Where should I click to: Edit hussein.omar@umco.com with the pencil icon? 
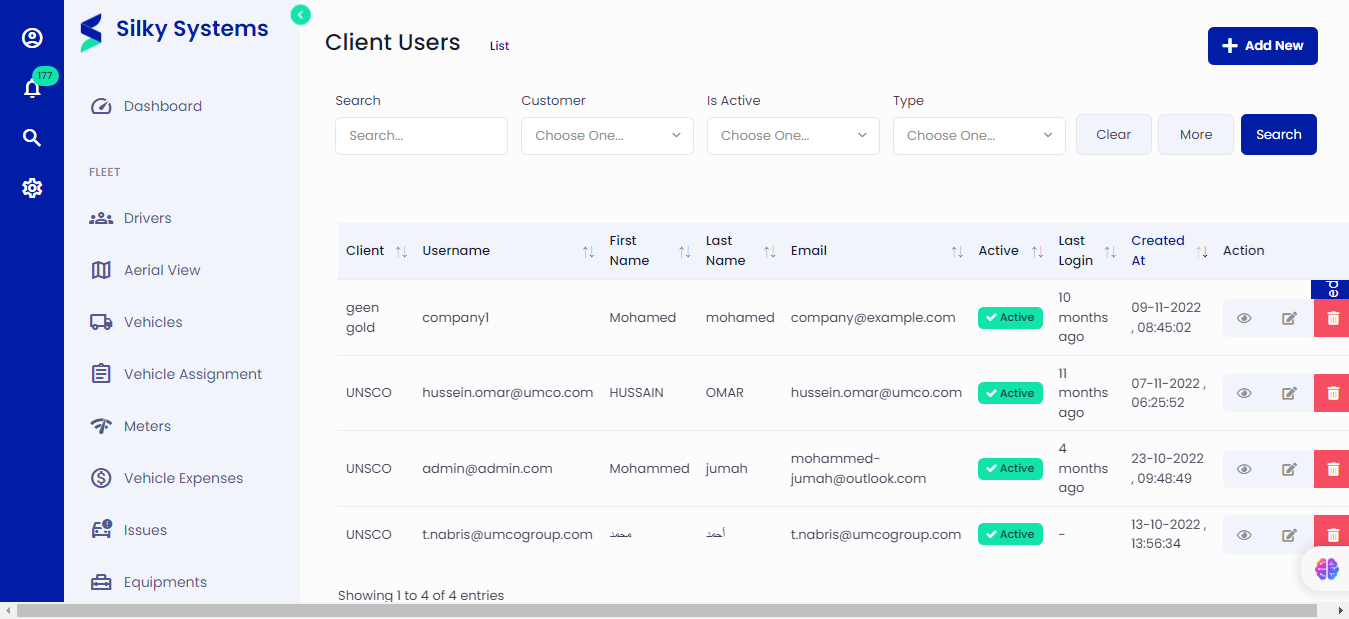point(1288,392)
